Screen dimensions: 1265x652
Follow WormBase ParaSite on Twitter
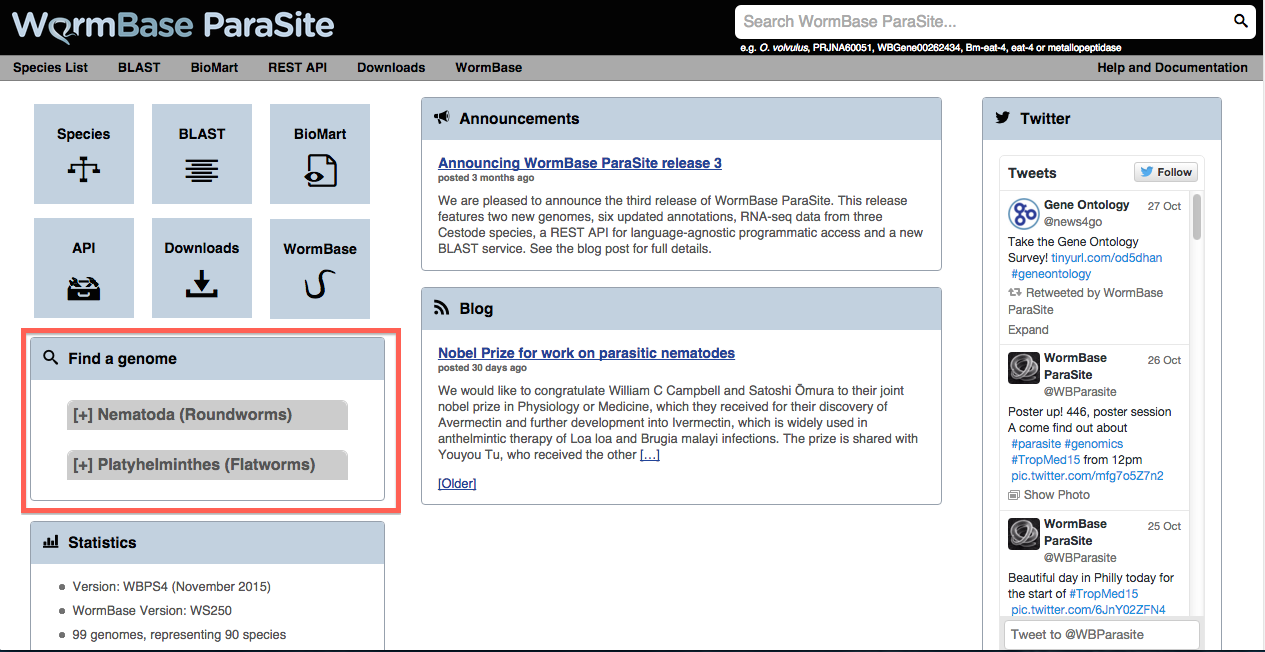(1166, 172)
